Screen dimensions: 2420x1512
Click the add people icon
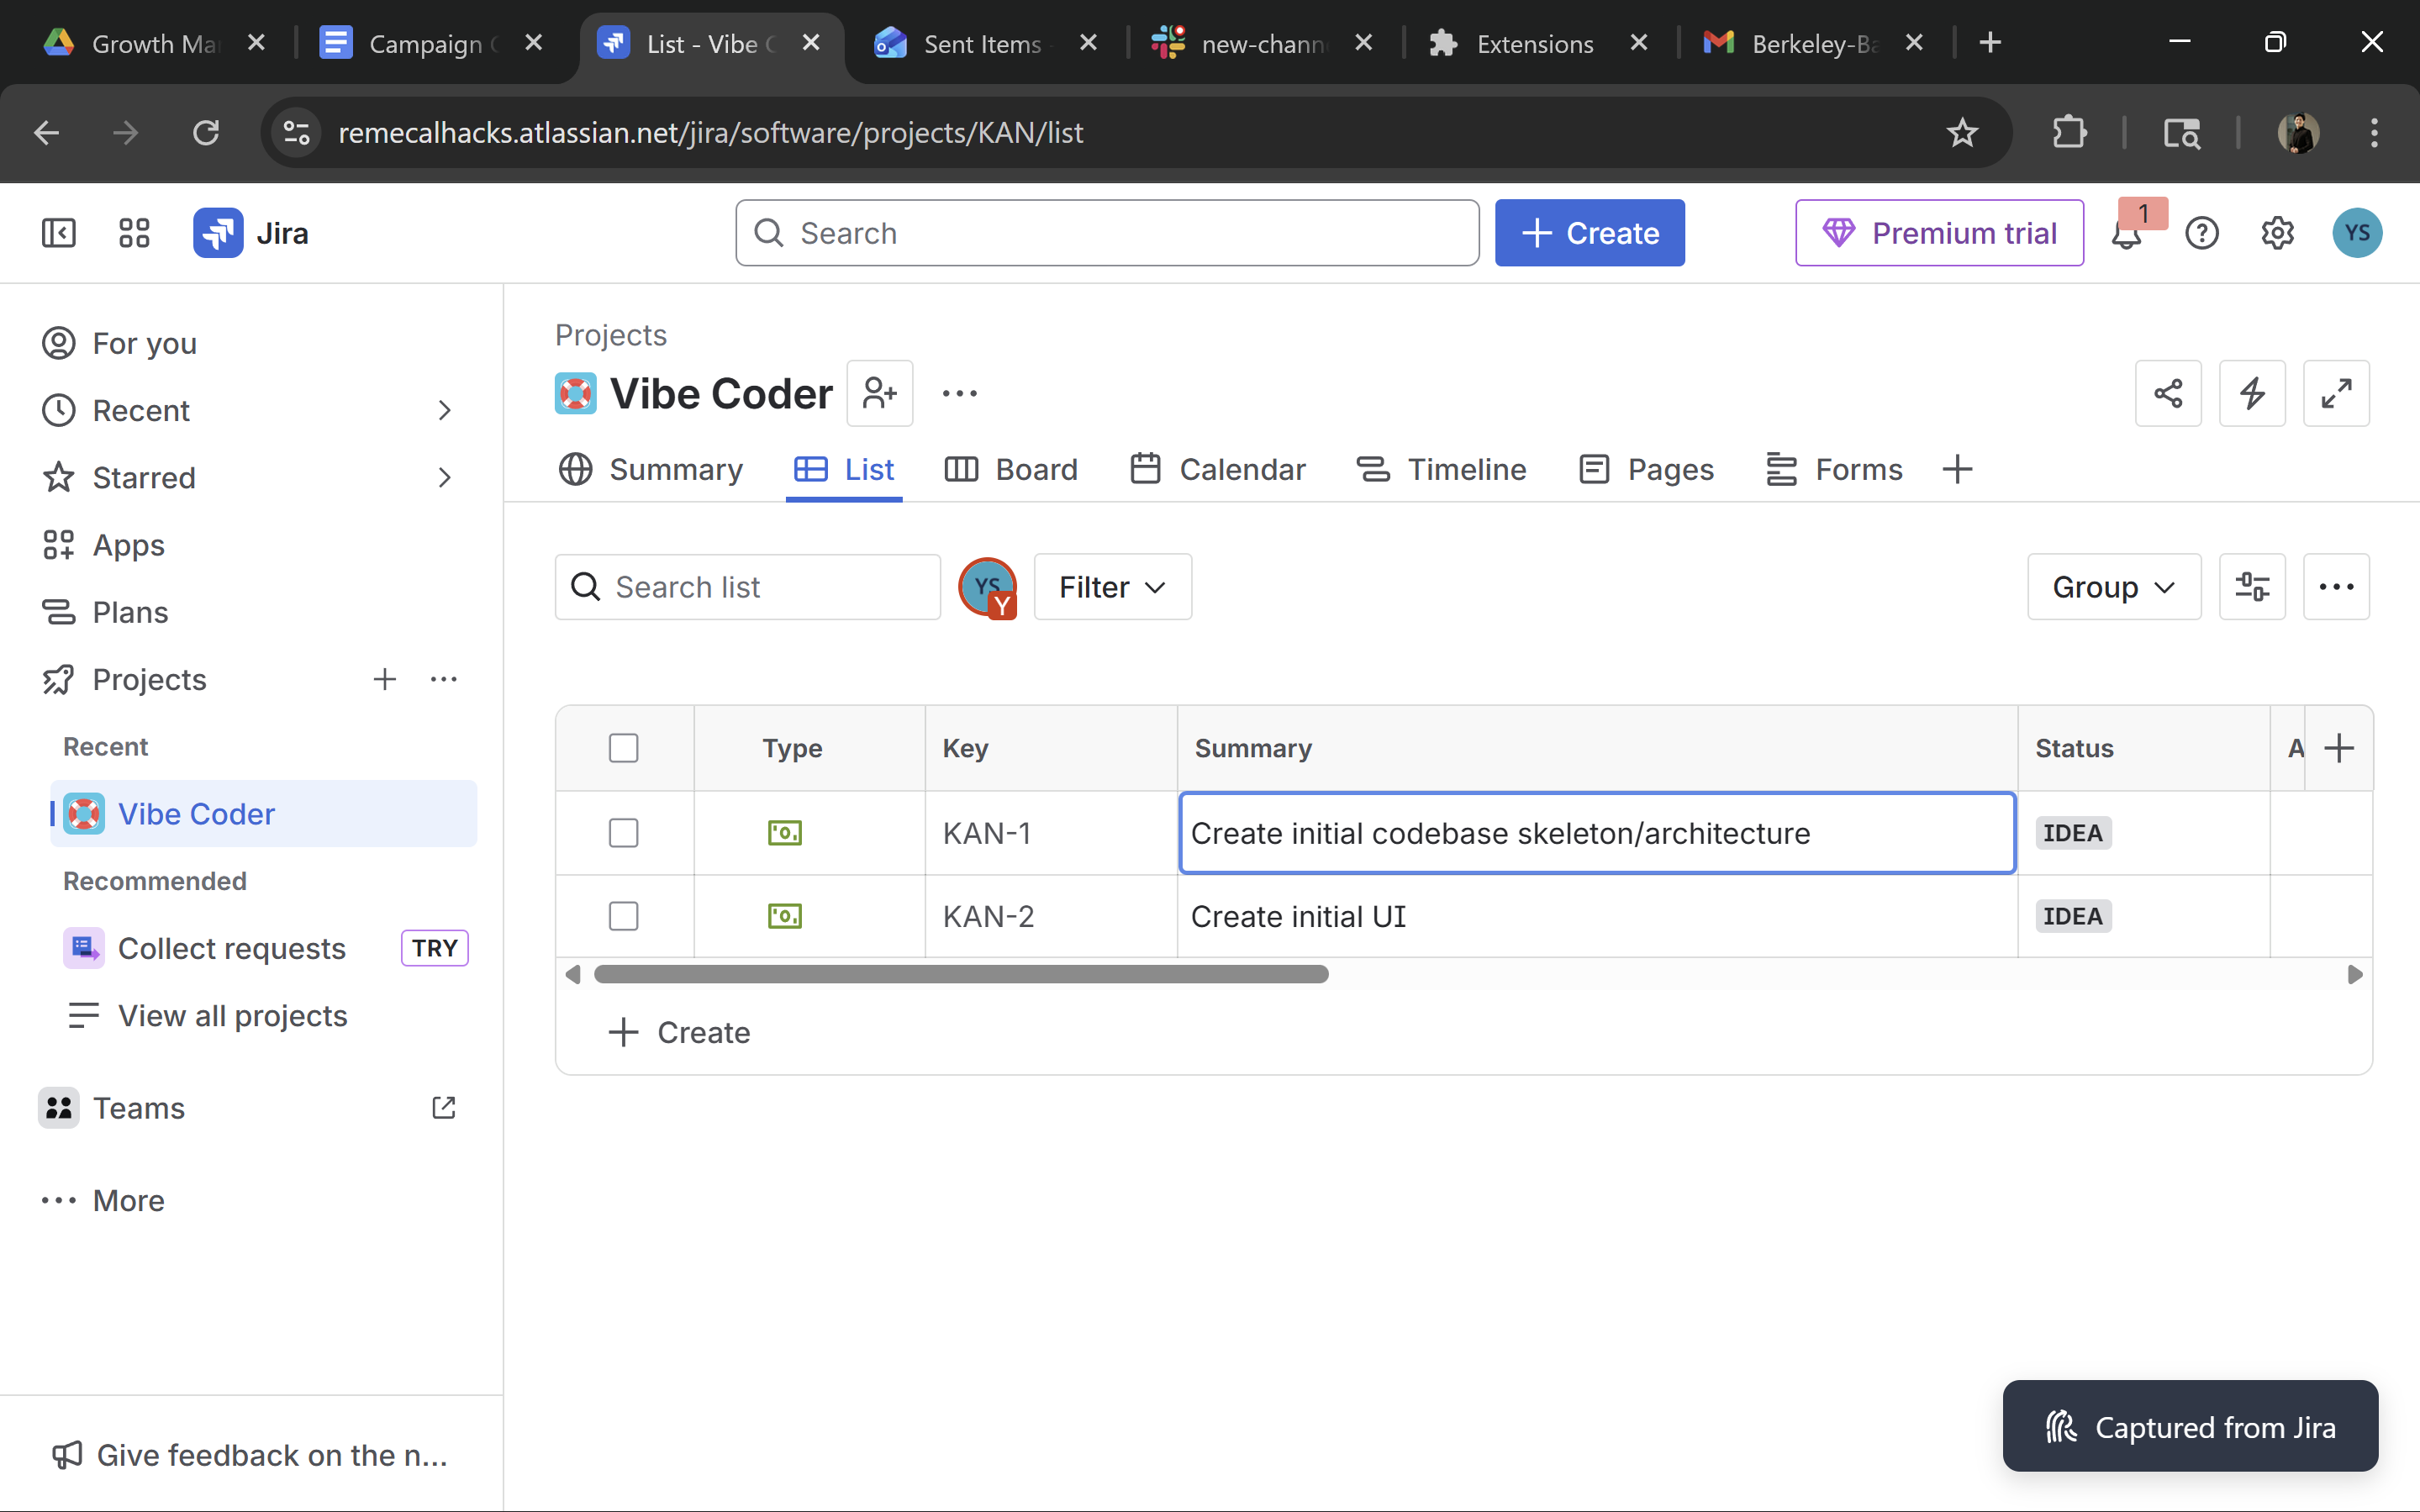point(879,393)
